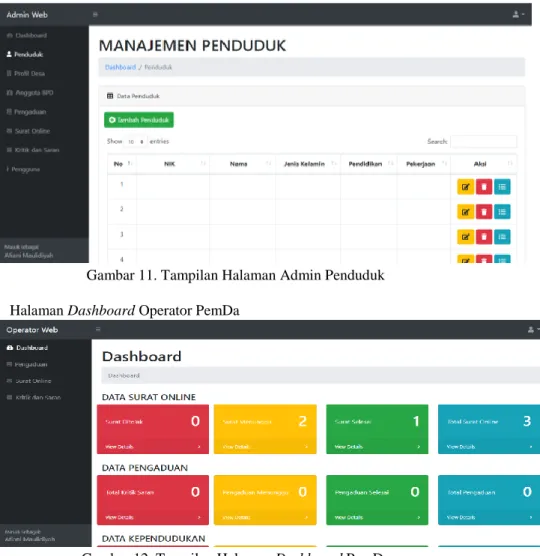Edit row 1 with yellow pencil icon
Viewport: 540px width, 556px height.
point(466,187)
